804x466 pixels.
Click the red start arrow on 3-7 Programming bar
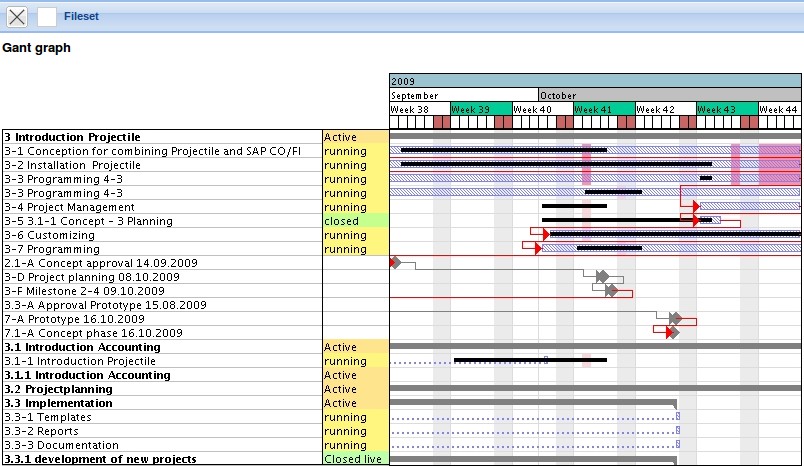coord(538,249)
